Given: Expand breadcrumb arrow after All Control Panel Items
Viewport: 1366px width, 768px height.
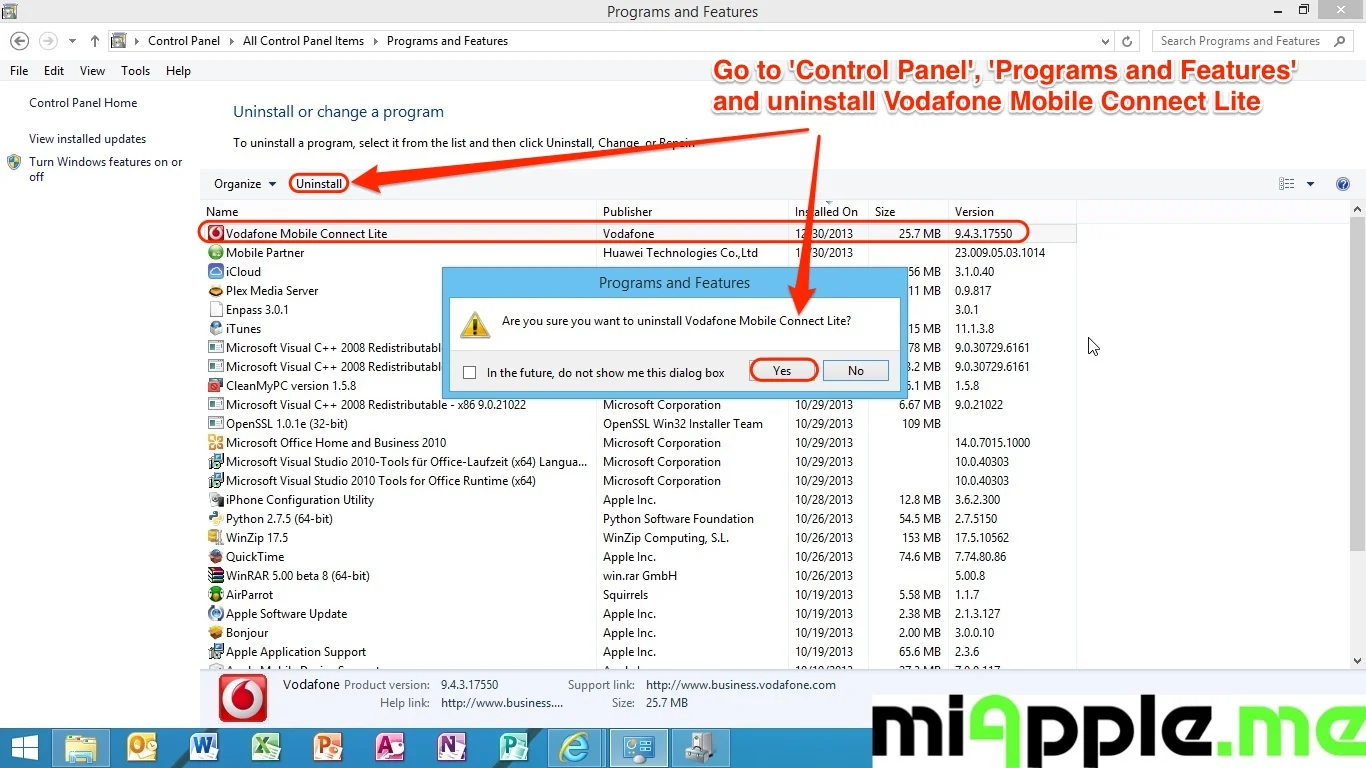Looking at the screenshot, I should click(375, 41).
